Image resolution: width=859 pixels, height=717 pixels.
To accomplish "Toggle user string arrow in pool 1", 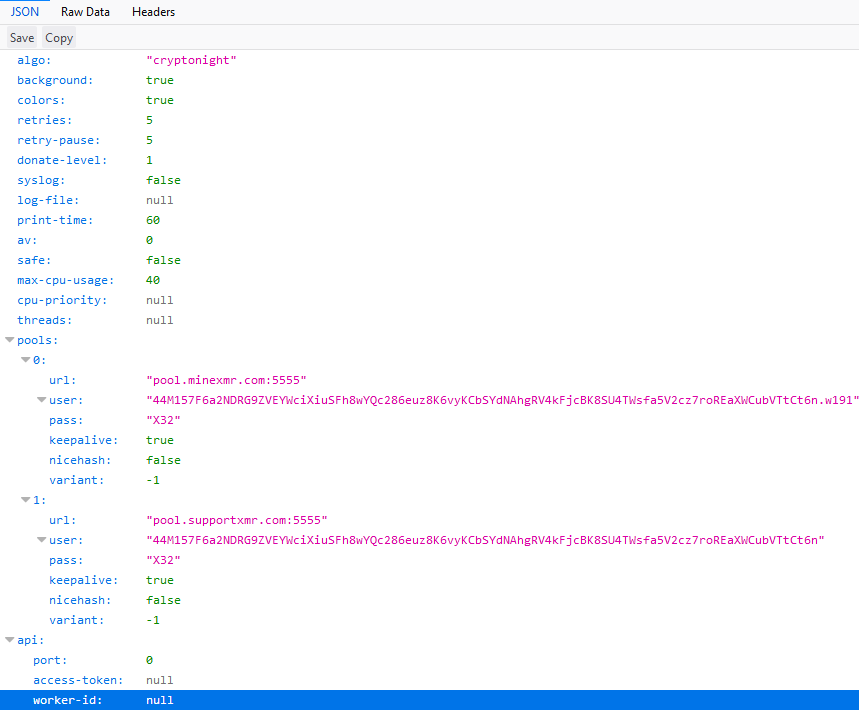I will tap(41, 540).
